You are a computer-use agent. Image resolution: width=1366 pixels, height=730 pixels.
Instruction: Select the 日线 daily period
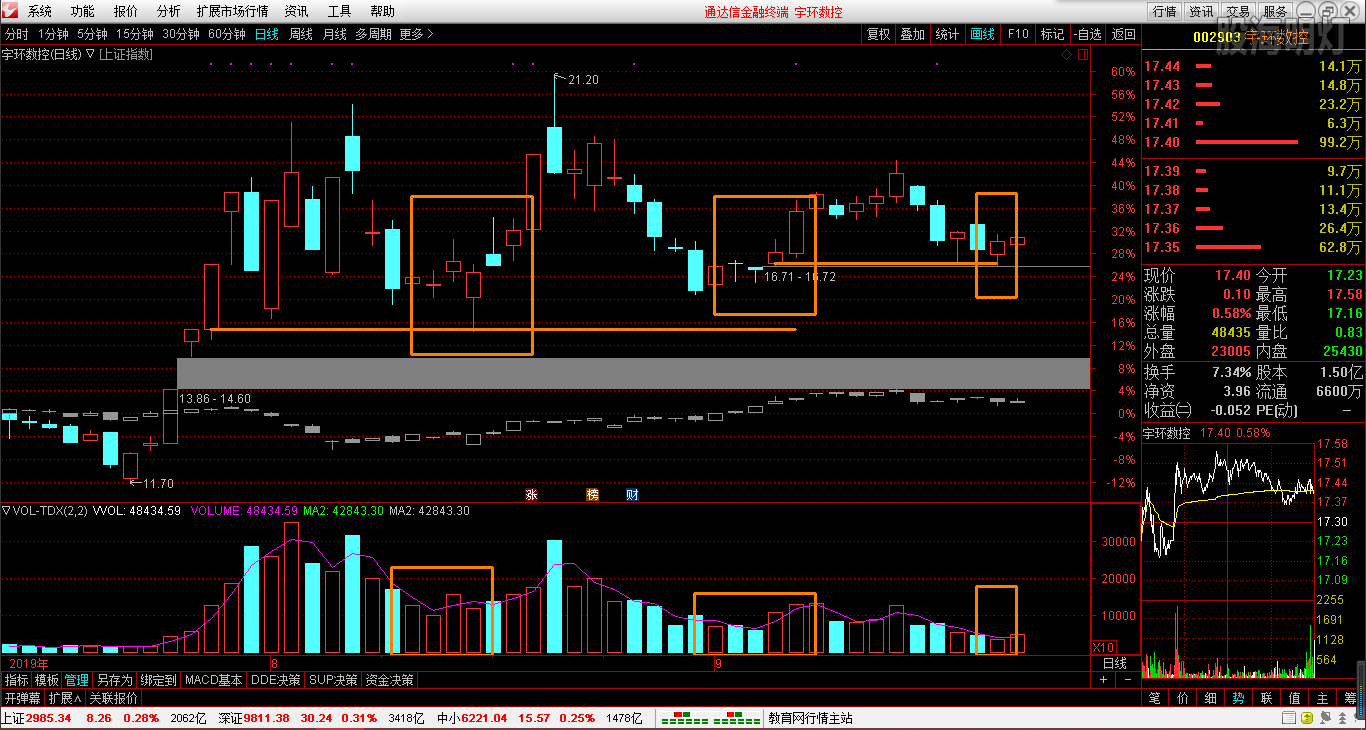(267, 34)
